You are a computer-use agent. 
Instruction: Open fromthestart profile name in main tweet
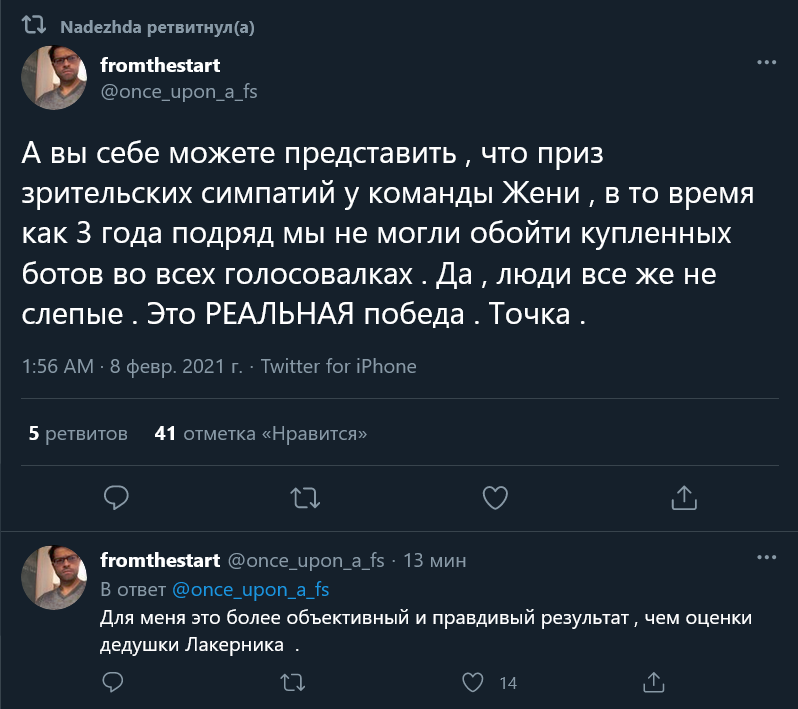(160, 65)
